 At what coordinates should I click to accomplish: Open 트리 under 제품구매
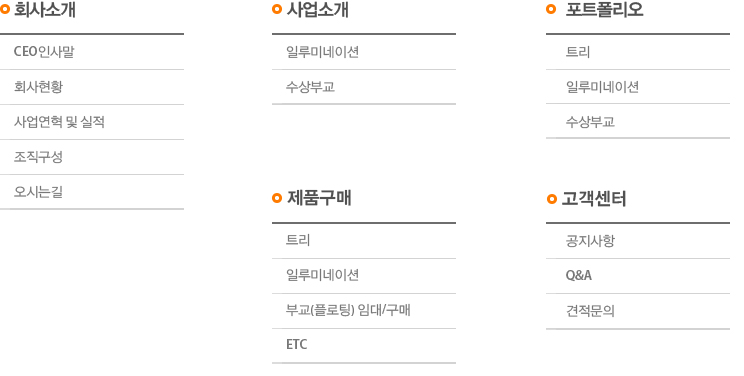click(364, 240)
